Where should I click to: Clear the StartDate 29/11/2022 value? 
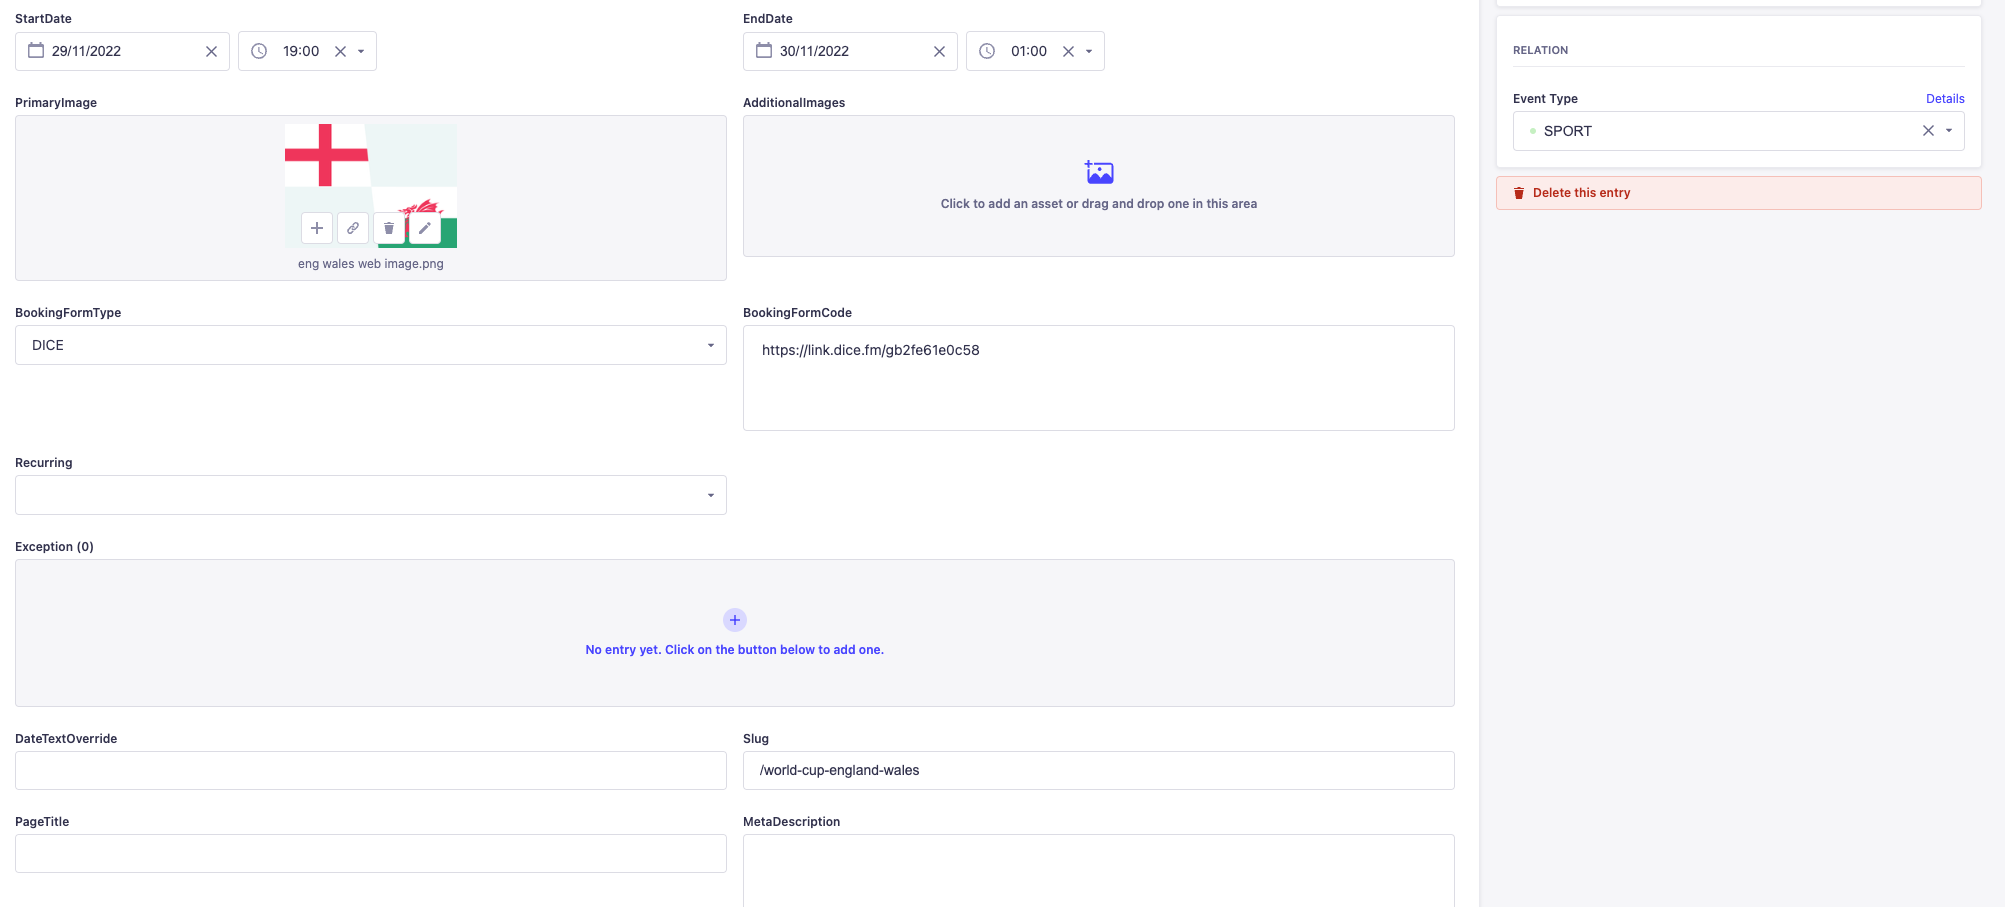coord(211,52)
